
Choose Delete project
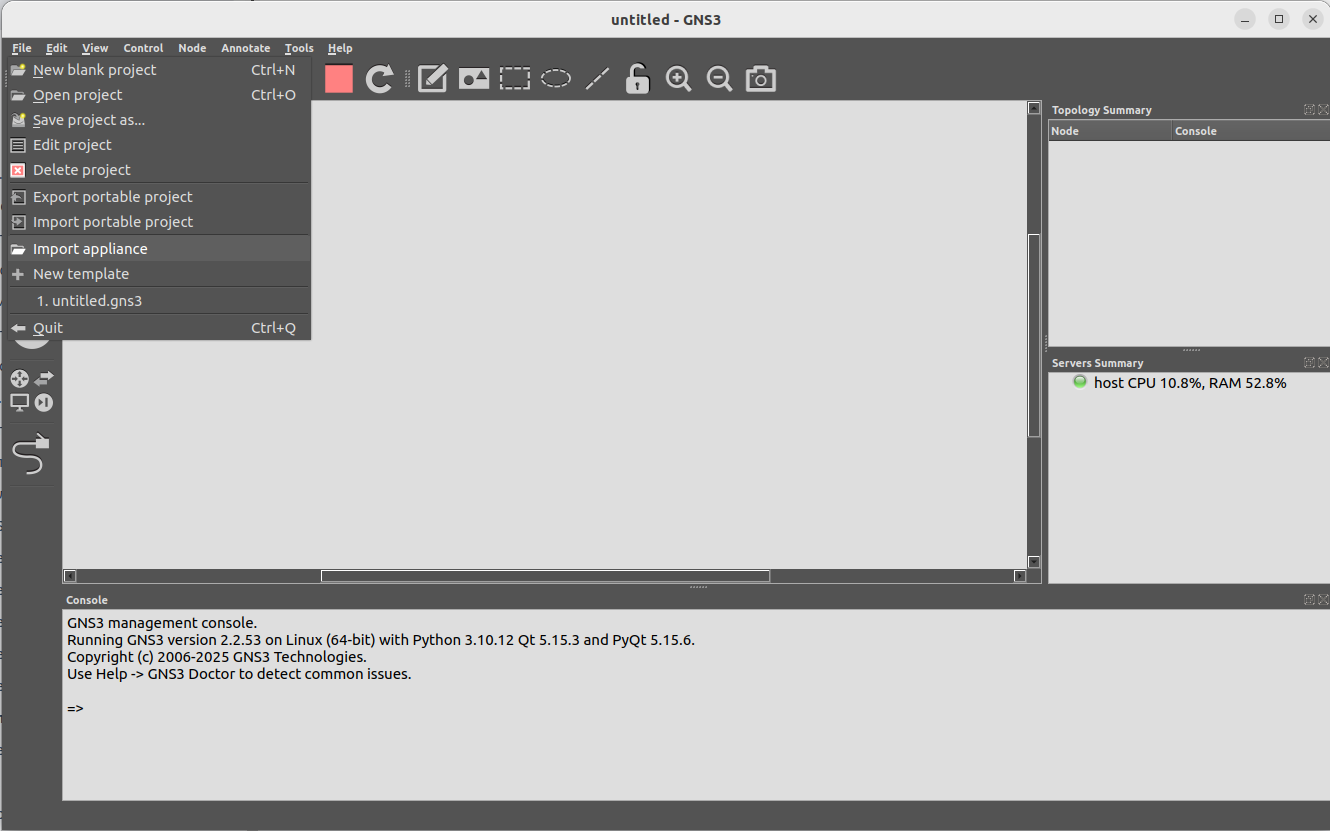pos(159,170)
